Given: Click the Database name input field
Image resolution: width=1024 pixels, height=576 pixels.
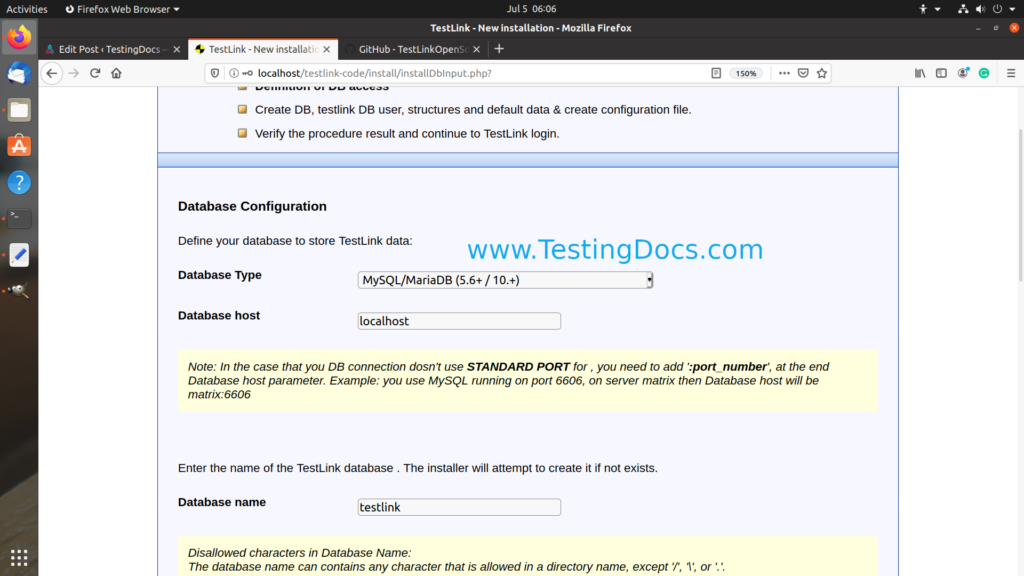Looking at the screenshot, I should (459, 507).
